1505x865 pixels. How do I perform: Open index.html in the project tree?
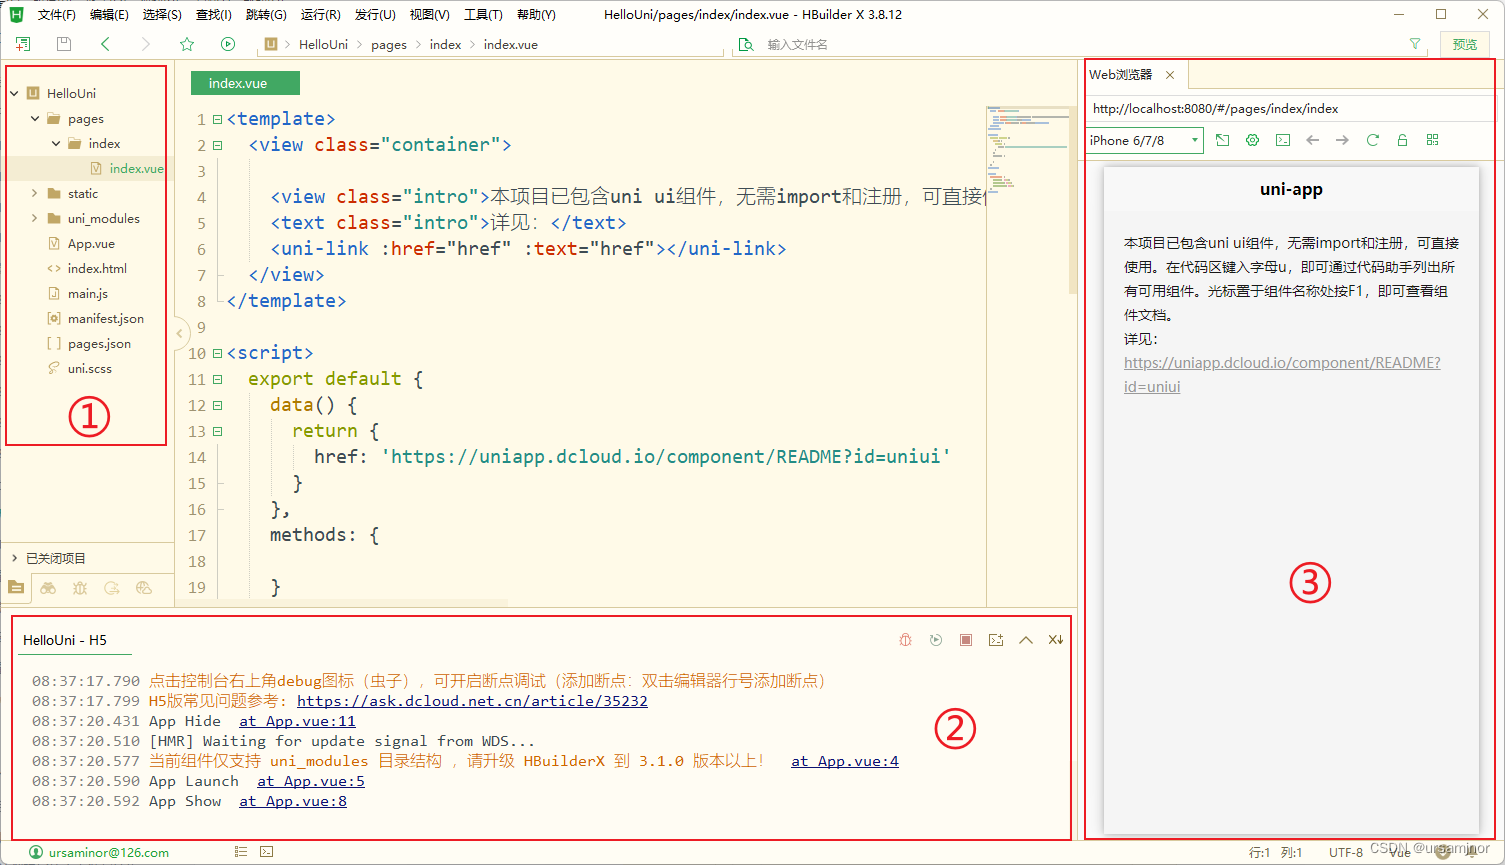97,269
